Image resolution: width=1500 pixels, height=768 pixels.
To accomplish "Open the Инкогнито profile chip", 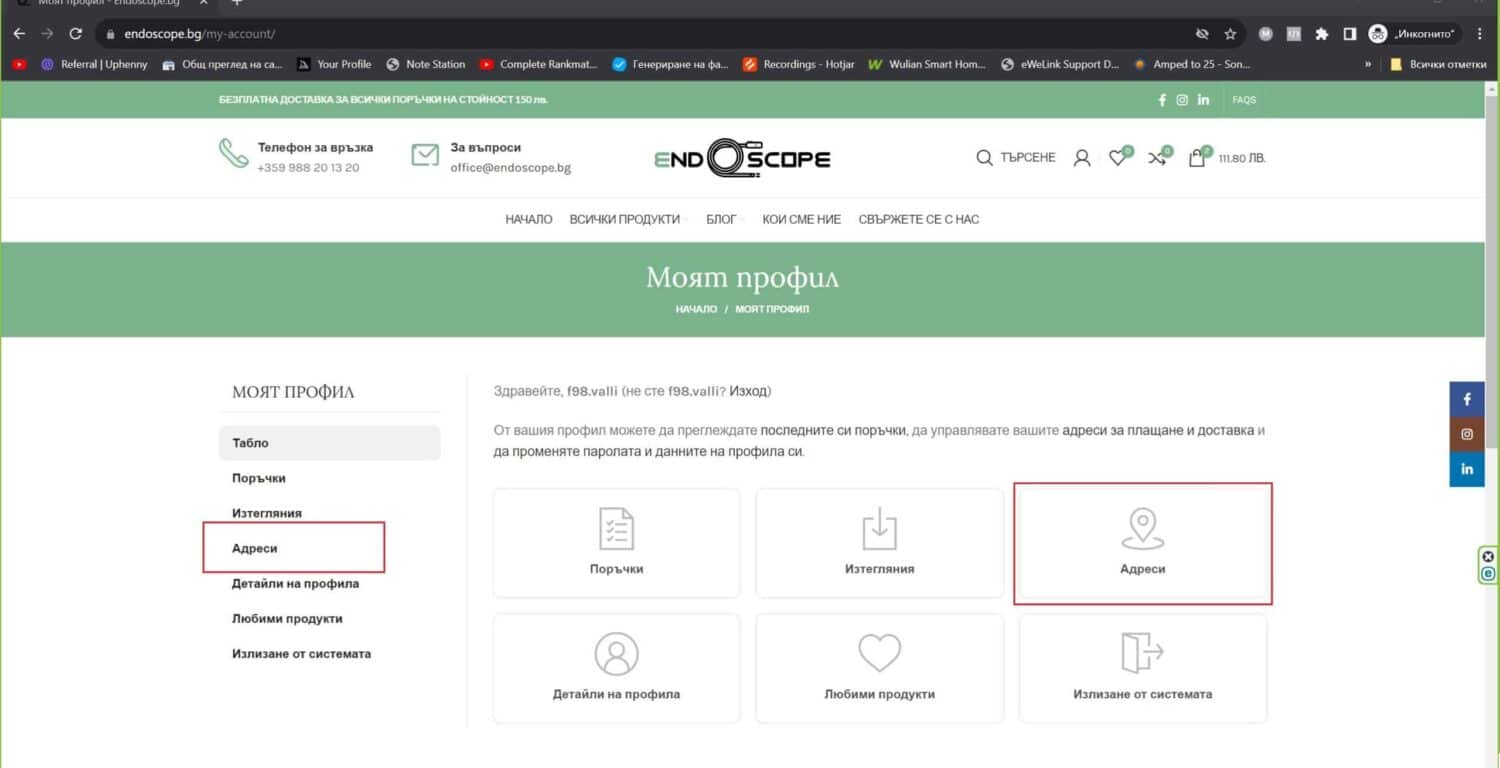I will [x=1415, y=34].
